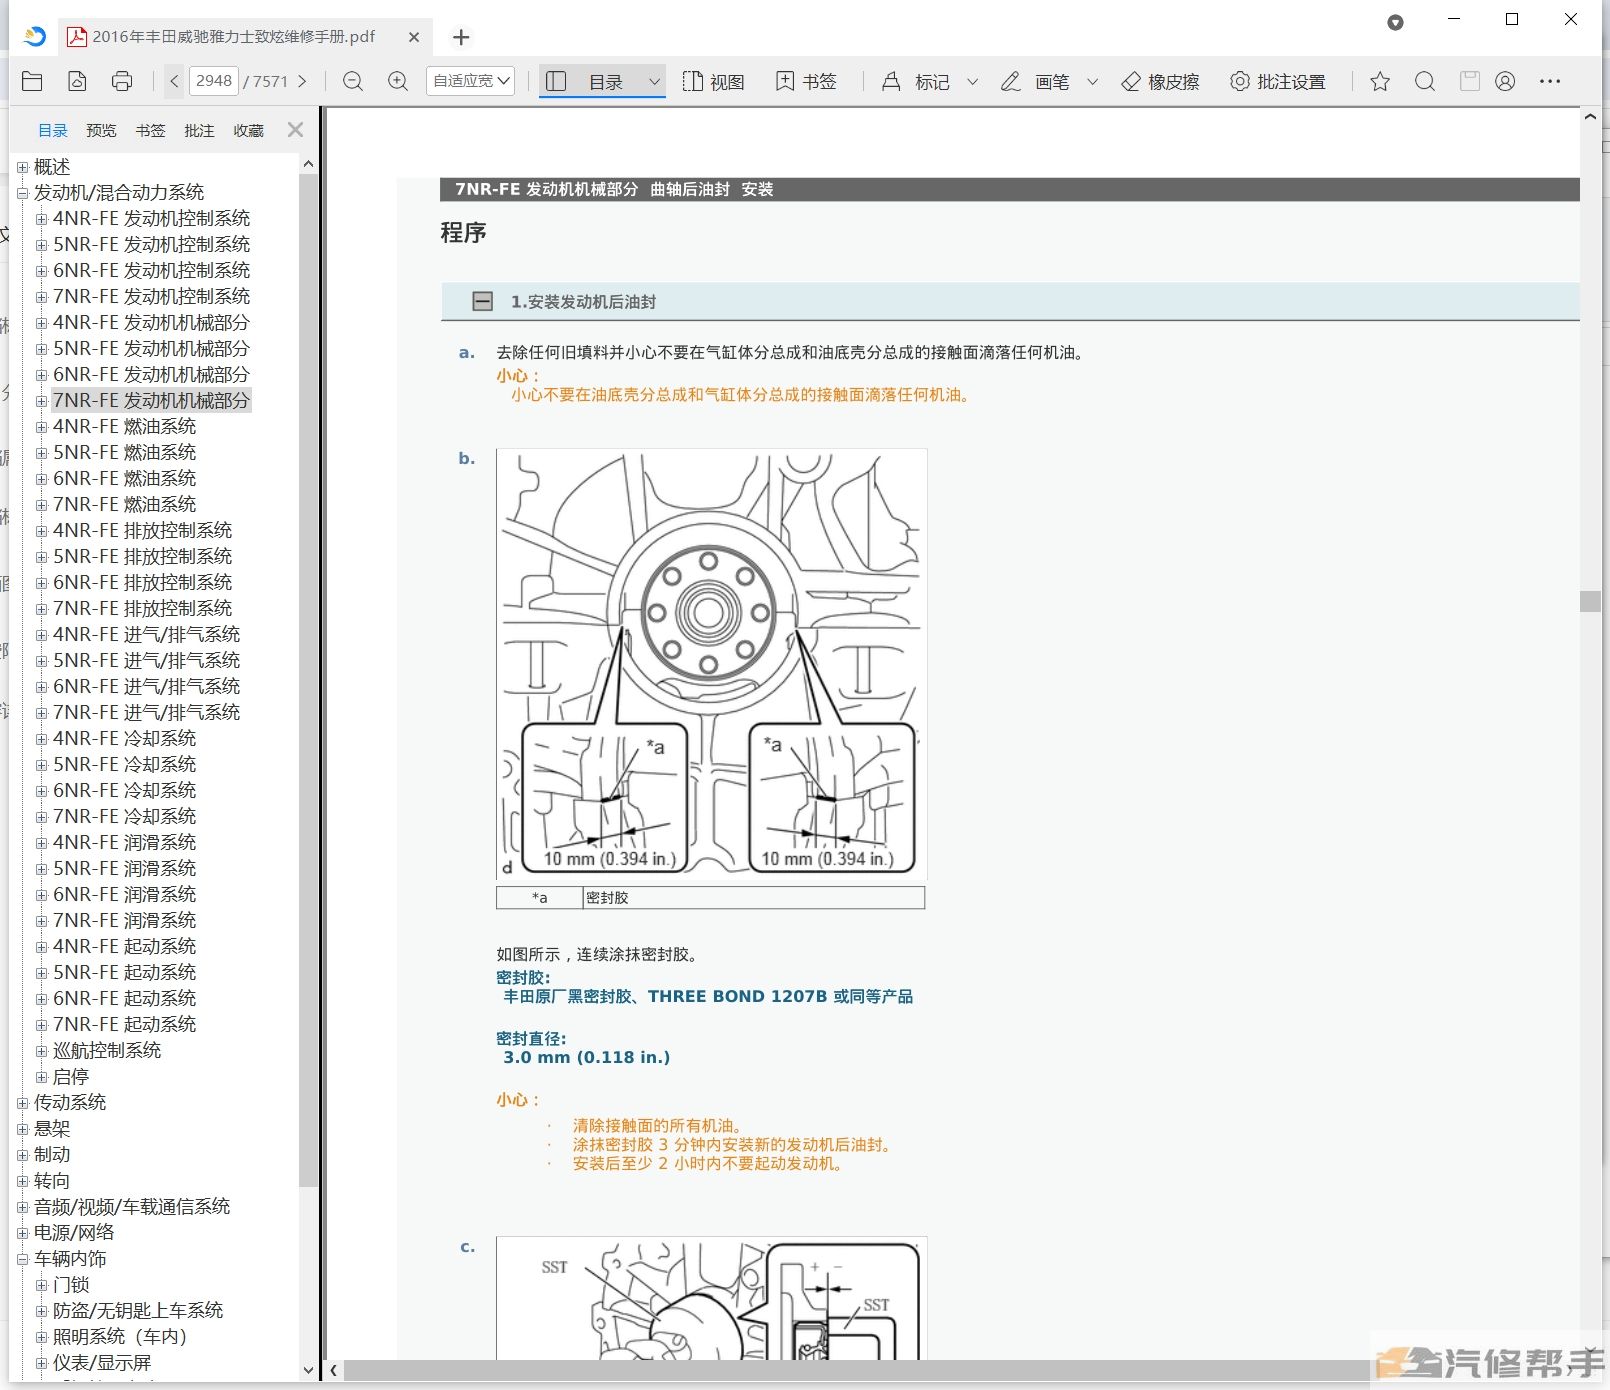Screen dimensions: 1610x1390
Task: Open 批注设置 annotation settings
Action: tap(1277, 81)
